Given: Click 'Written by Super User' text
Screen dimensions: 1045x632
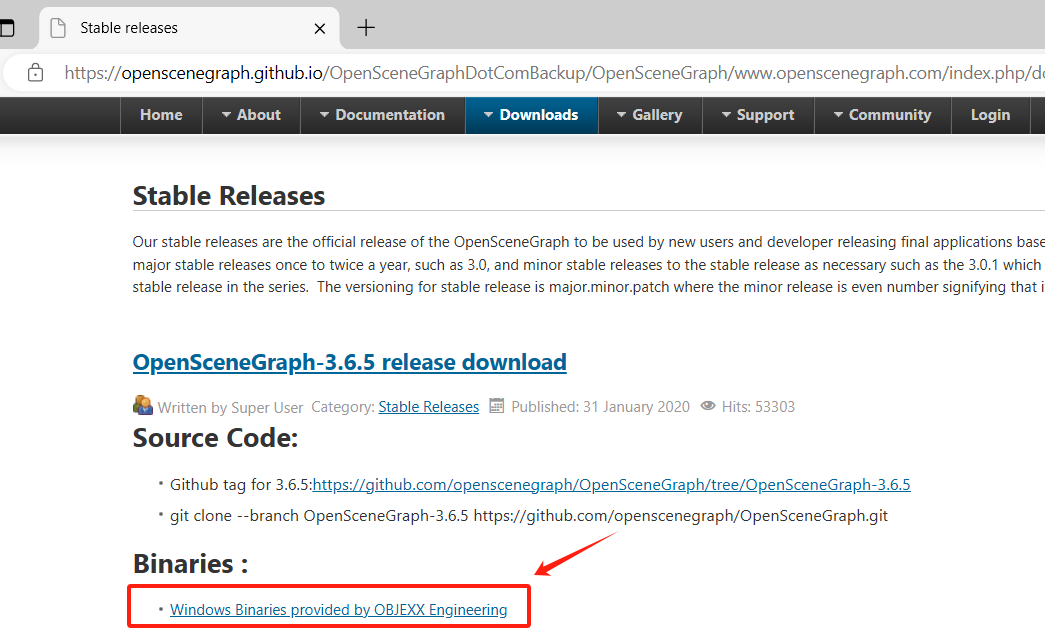Looking at the screenshot, I should click(x=230, y=407).
